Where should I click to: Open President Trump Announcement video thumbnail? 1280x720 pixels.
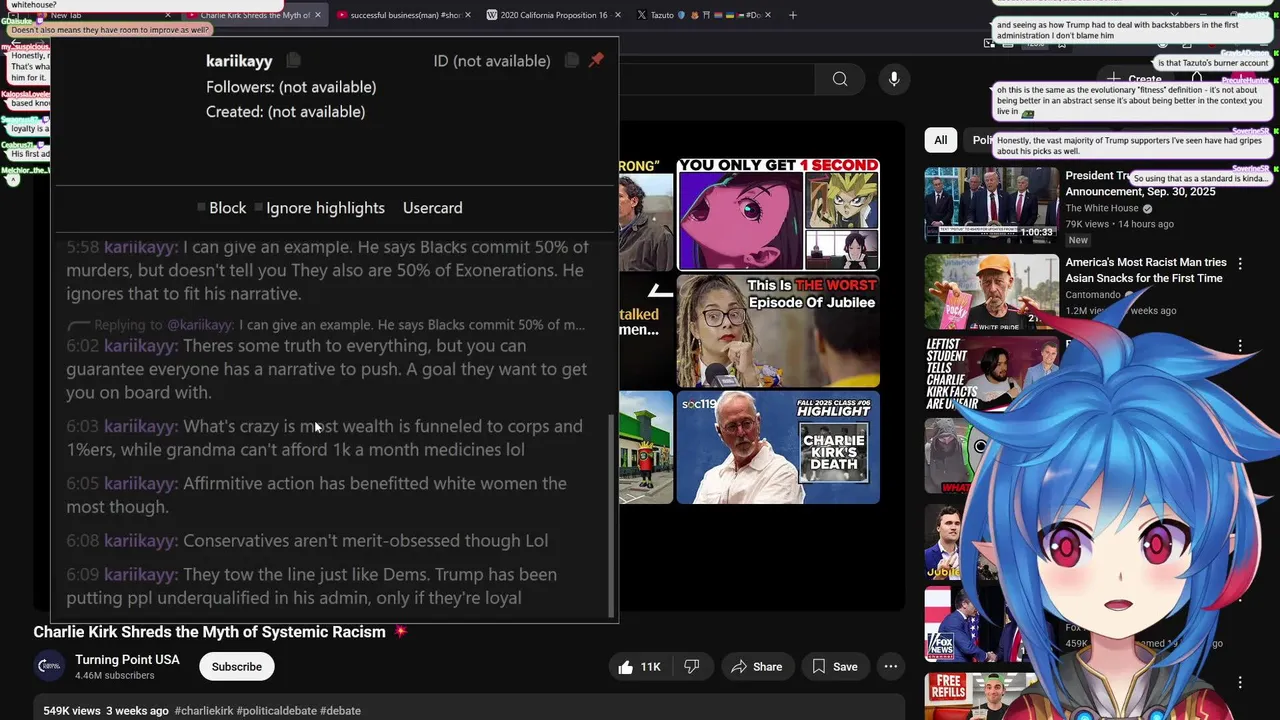991,205
